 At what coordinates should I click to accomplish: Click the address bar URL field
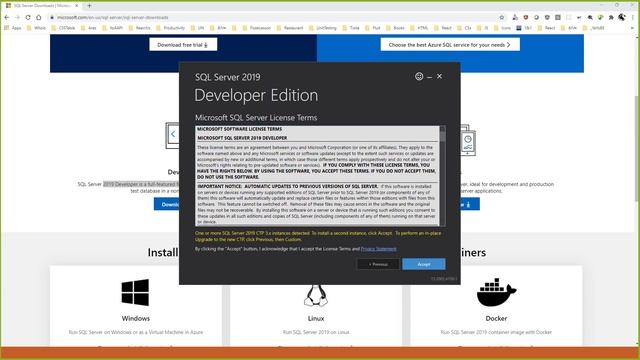273,18
